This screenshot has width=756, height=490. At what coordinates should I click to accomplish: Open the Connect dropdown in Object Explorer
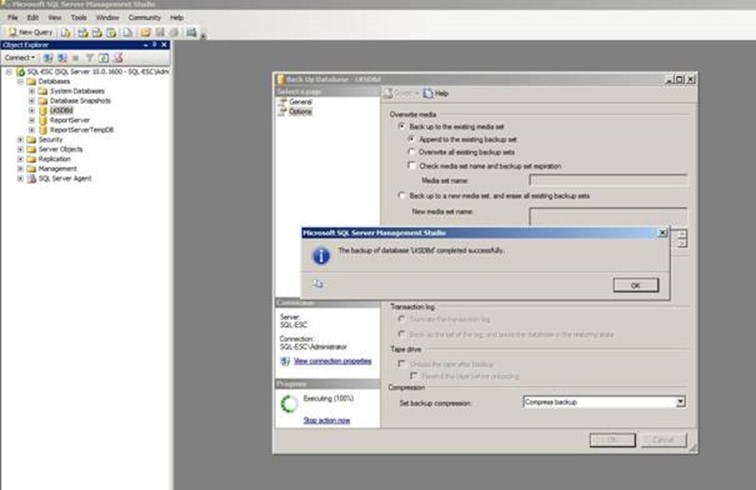tap(19, 57)
